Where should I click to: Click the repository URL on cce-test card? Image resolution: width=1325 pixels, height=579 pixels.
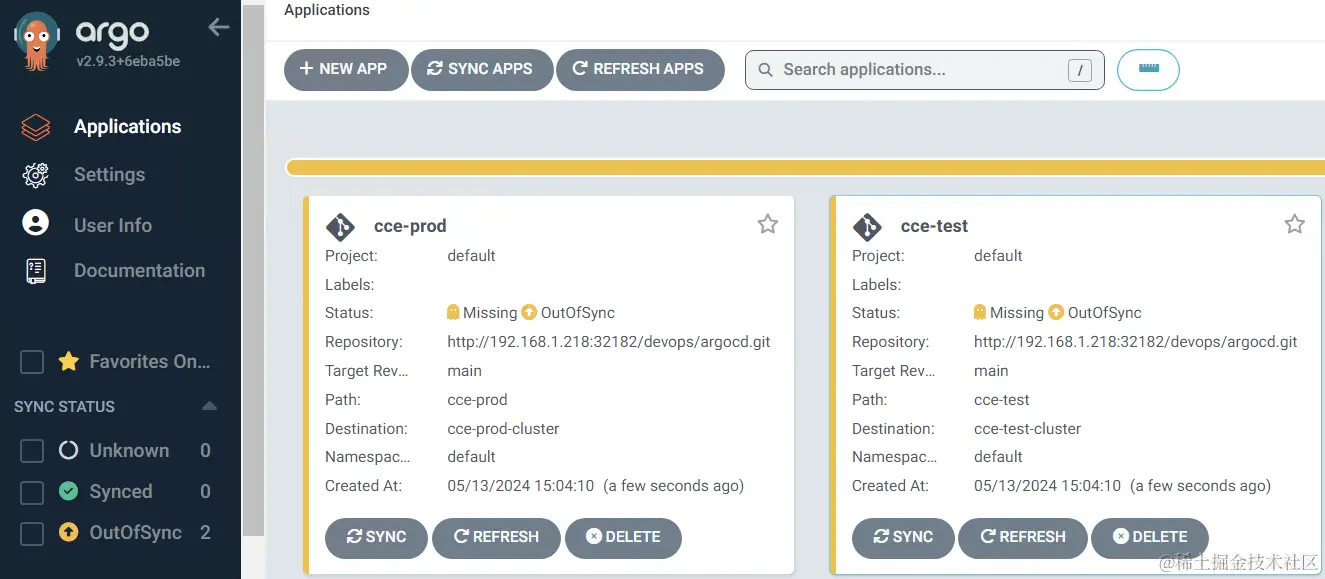(1136, 342)
